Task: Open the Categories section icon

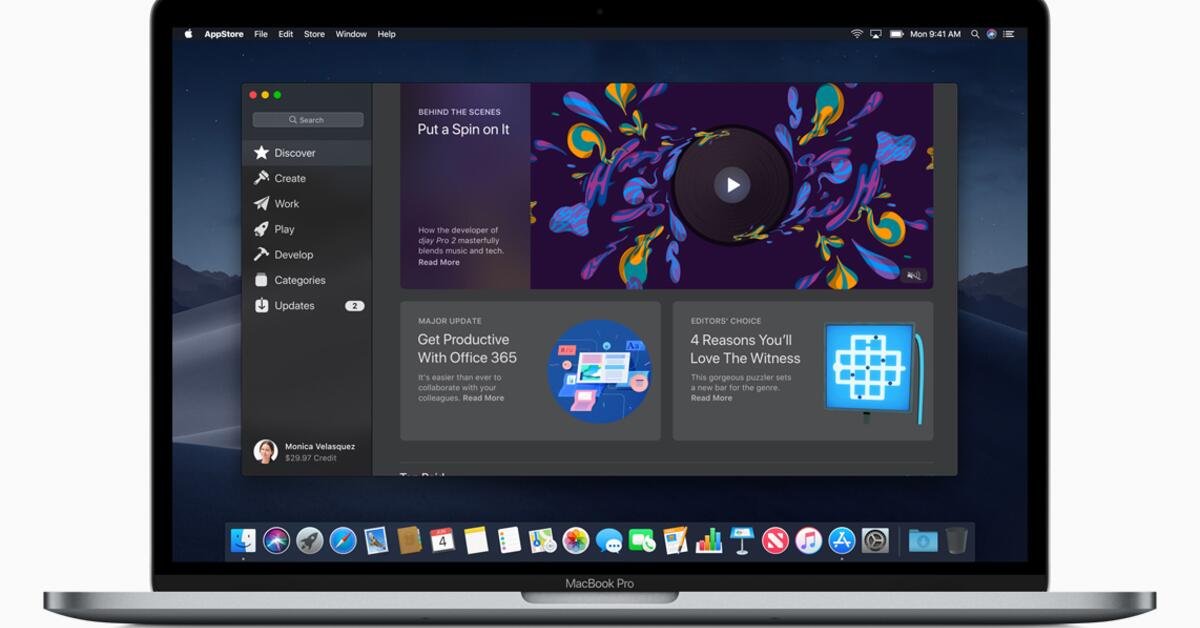Action: click(x=262, y=280)
